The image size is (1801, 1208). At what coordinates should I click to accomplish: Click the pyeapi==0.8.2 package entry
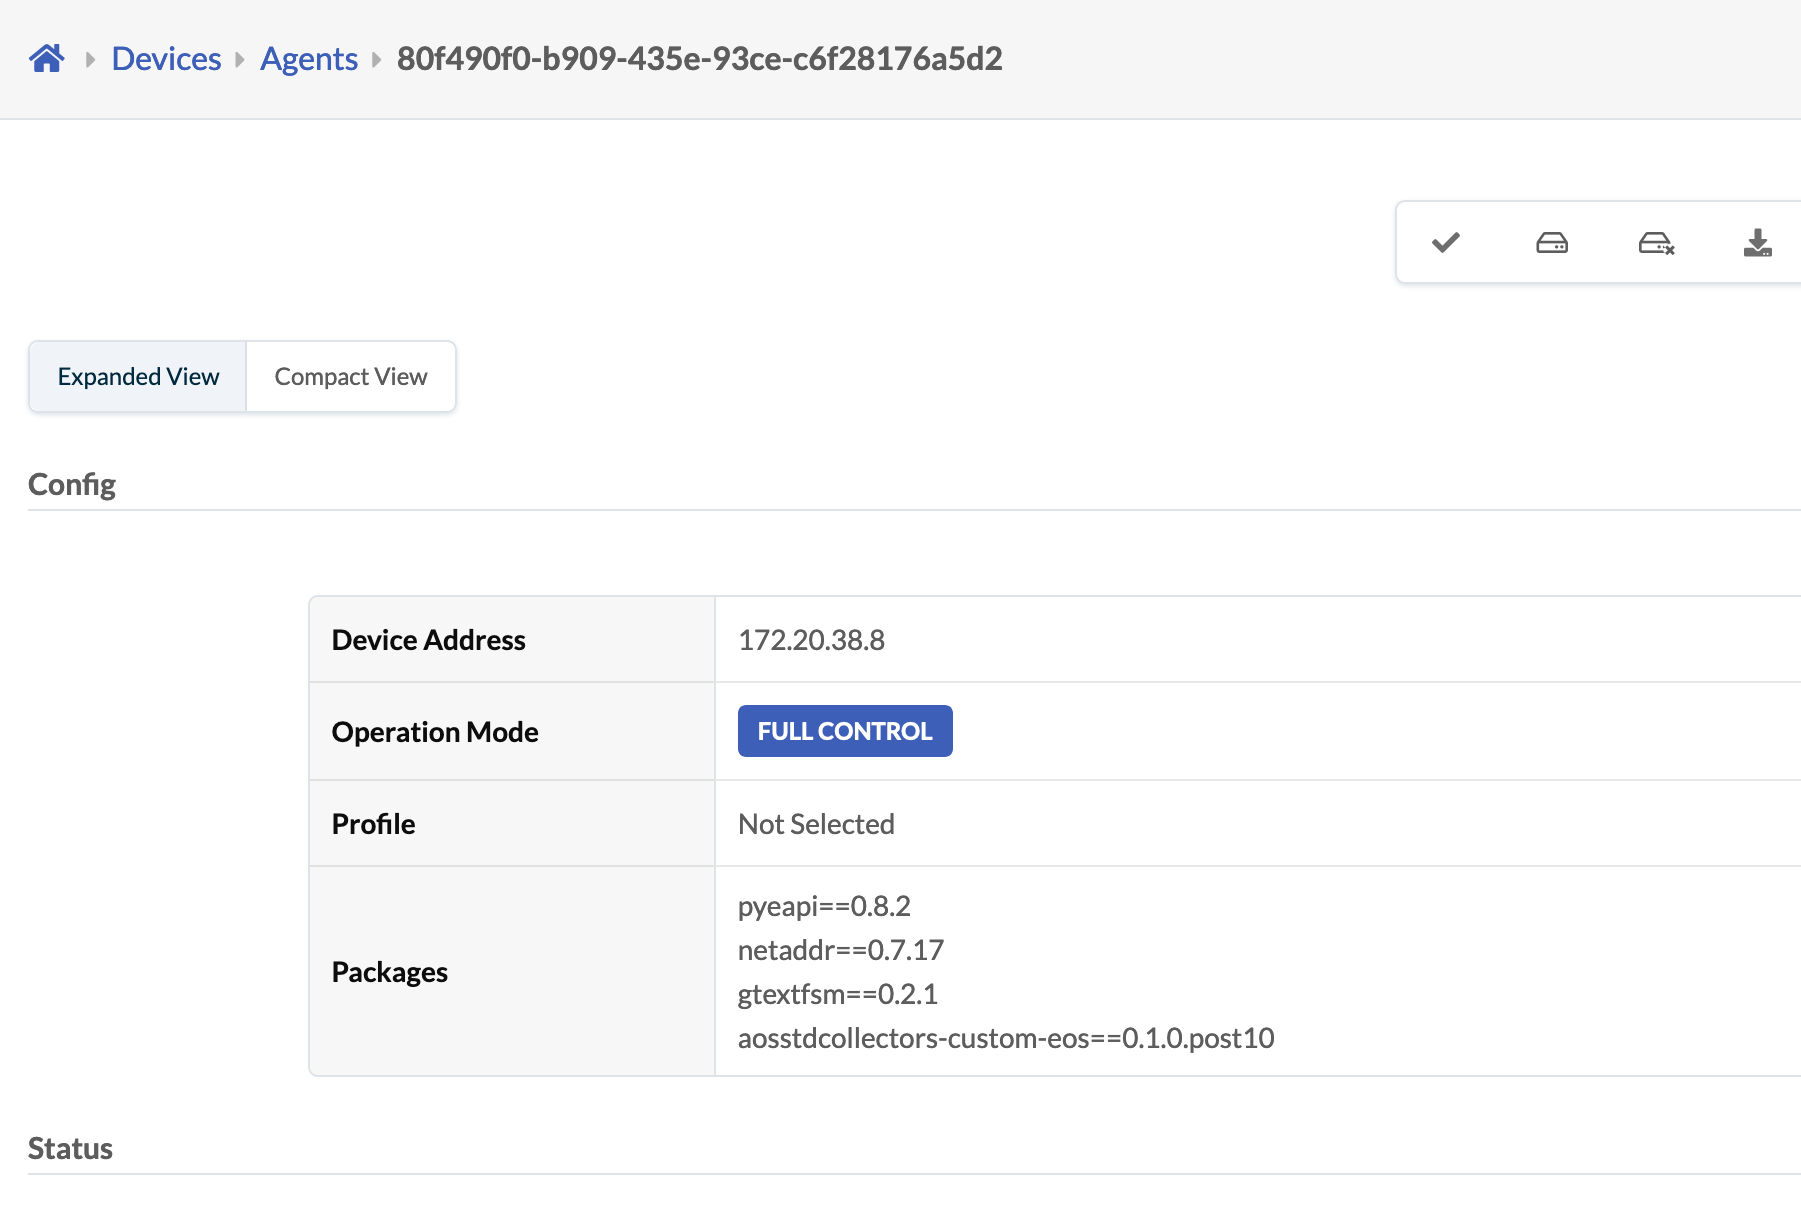(x=824, y=906)
